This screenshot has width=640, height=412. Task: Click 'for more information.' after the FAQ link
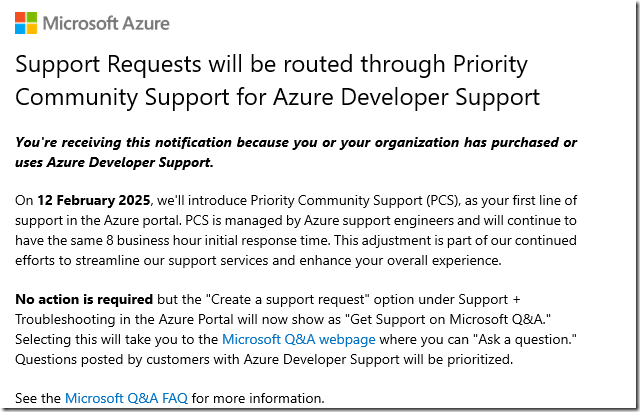click(x=258, y=398)
